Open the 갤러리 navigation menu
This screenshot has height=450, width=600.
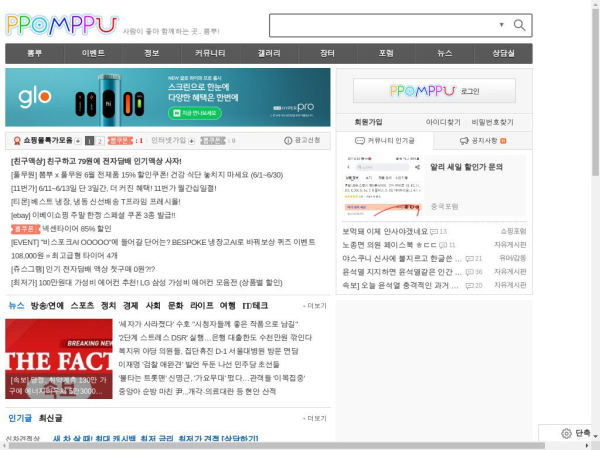coord(269,53)
